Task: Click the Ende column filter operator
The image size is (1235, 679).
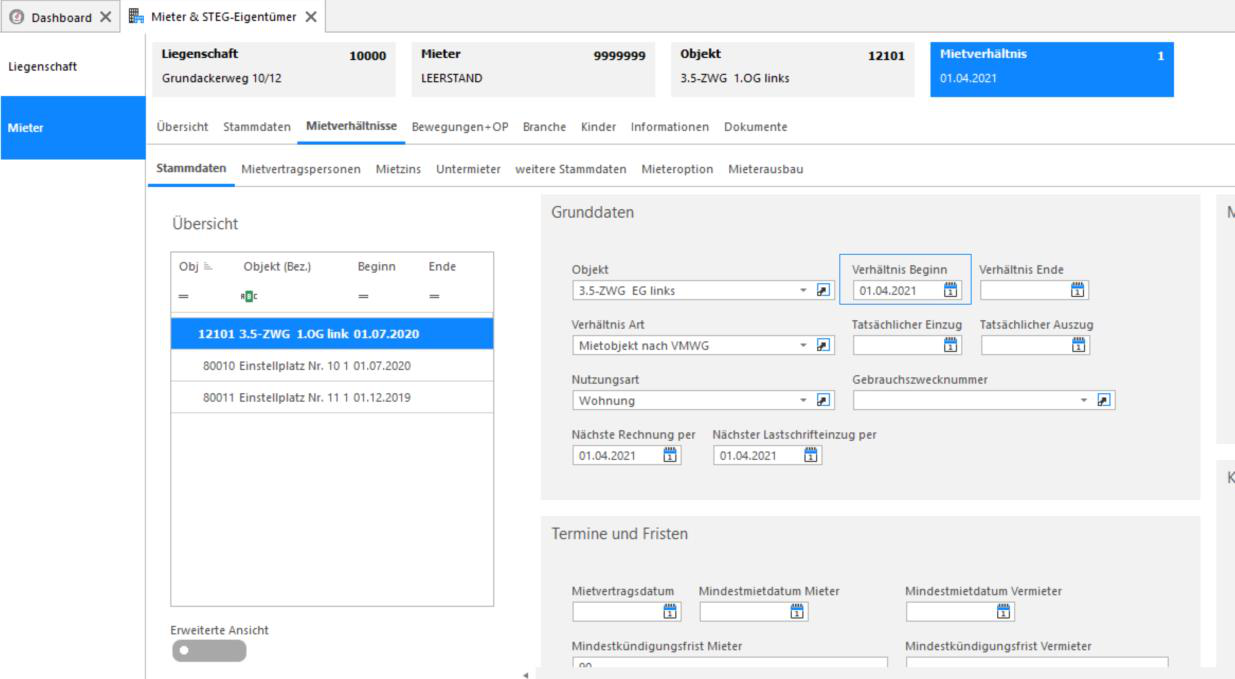Action: [x=435, y=296]
